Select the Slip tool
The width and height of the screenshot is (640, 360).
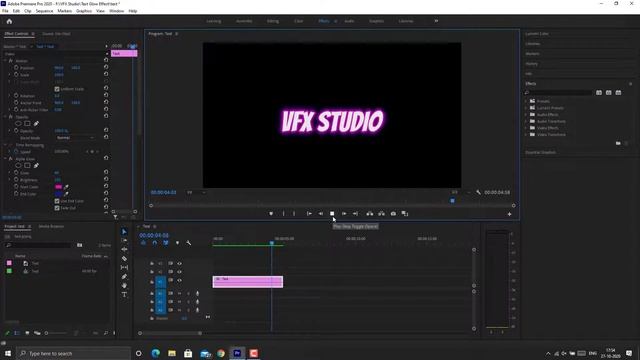tap(124, 267)
